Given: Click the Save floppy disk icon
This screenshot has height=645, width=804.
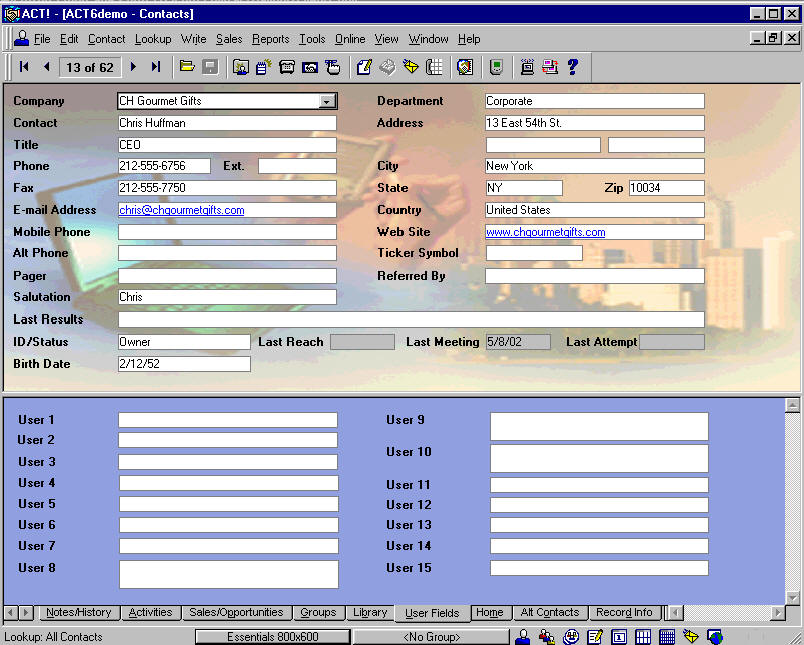Looking at the screenshot, I should [x=210, y=66].
